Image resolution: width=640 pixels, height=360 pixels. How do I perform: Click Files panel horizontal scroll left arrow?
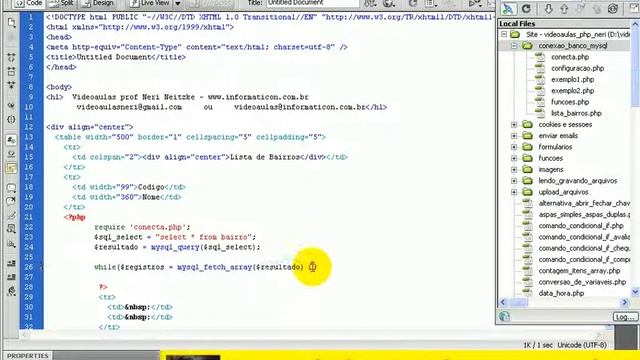tap(503, 302)
